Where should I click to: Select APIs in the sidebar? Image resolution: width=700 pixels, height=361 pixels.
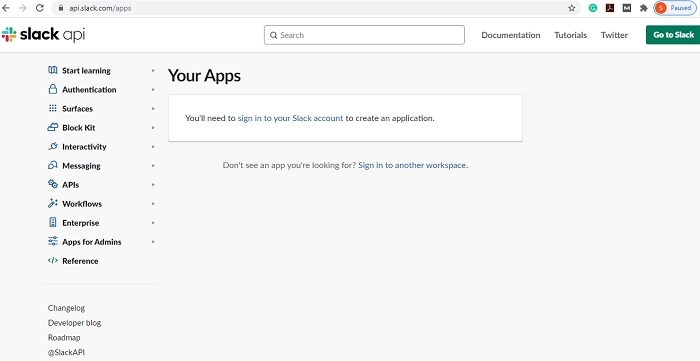point(71,185)
